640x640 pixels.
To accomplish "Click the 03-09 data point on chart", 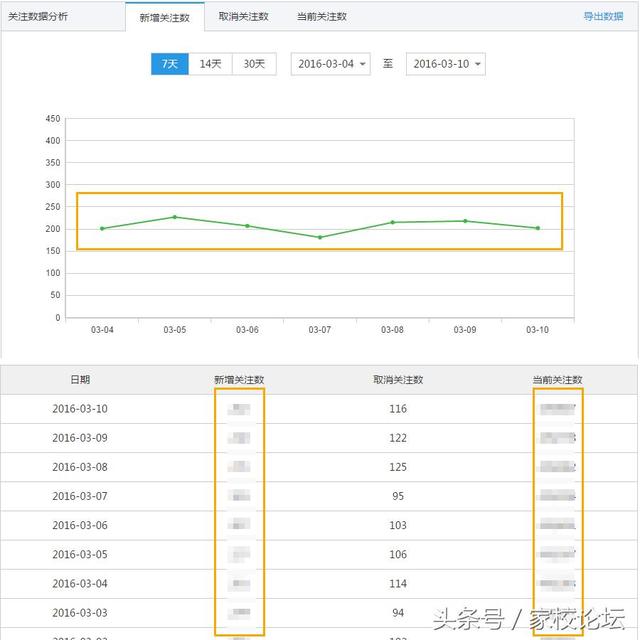I will pos(465,221).
